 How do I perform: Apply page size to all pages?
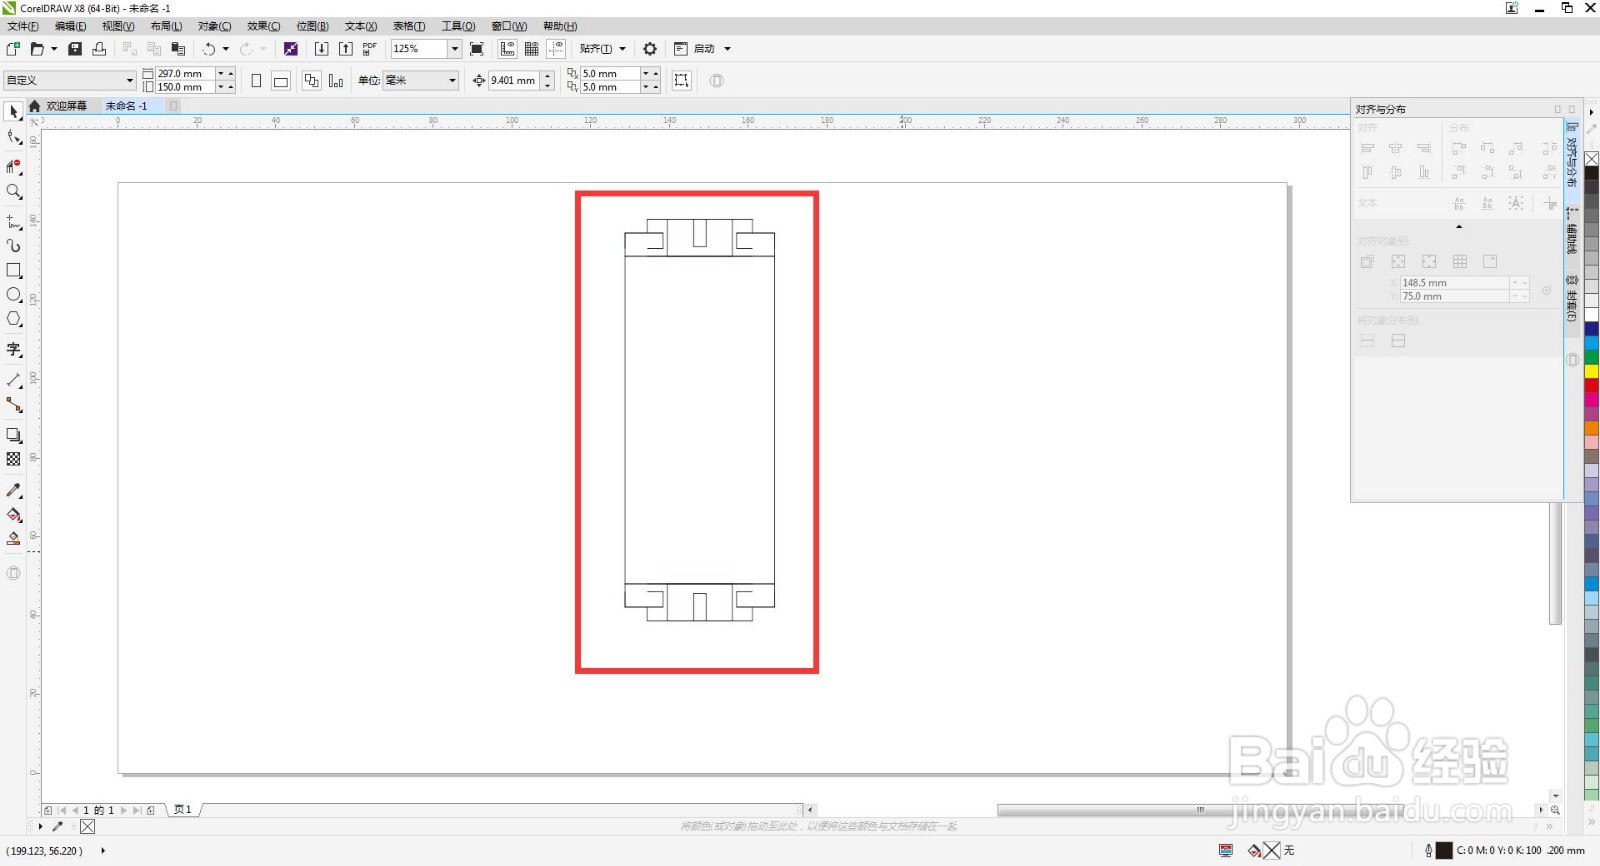pos(312,80)
